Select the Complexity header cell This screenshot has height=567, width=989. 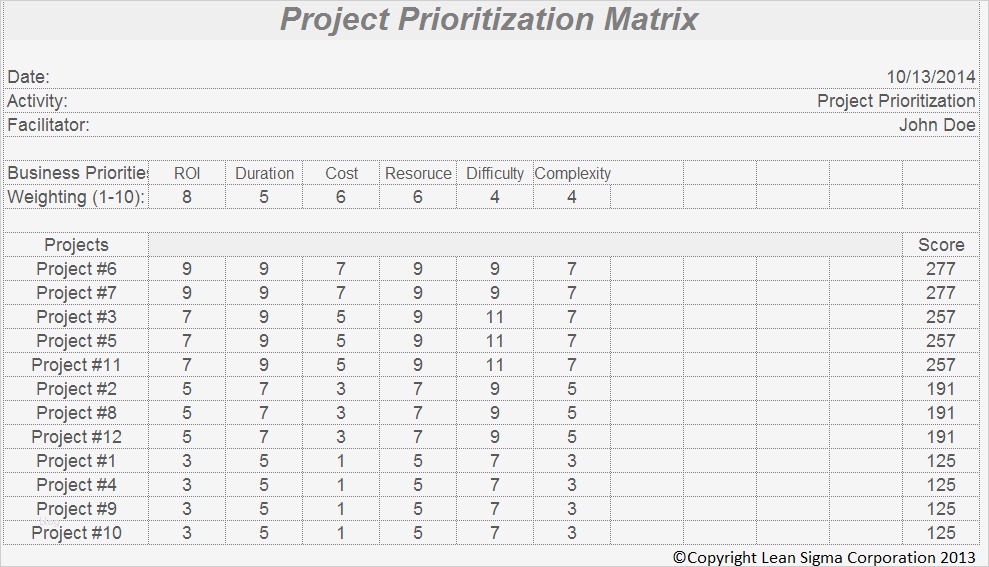click(x=572, y=173)
